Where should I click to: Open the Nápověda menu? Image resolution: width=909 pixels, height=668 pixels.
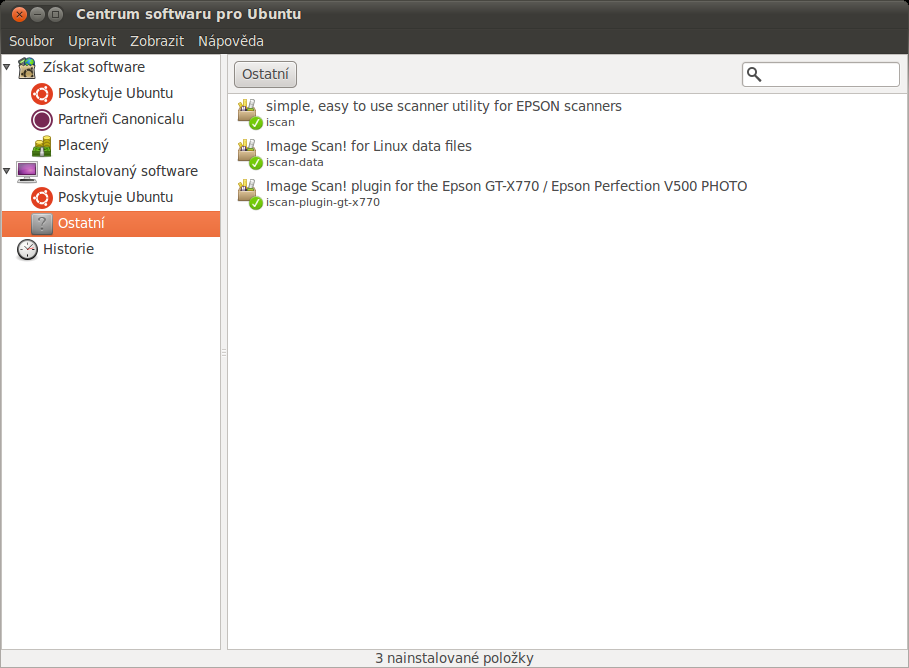[x=231, y=41]
